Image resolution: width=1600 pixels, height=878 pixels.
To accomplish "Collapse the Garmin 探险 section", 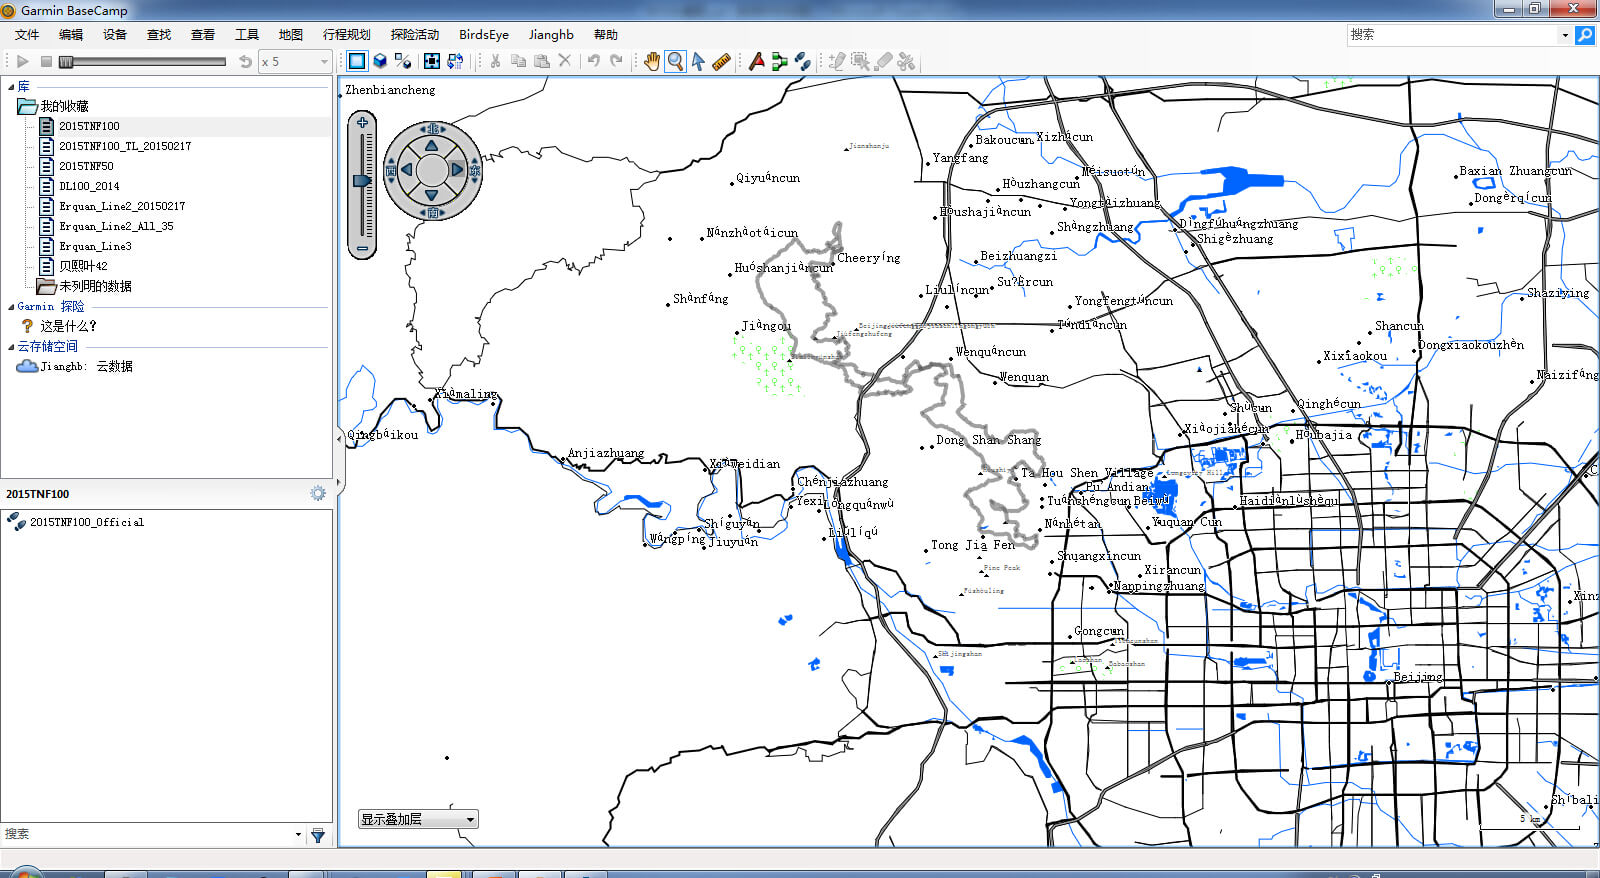I will pos(10,307).
